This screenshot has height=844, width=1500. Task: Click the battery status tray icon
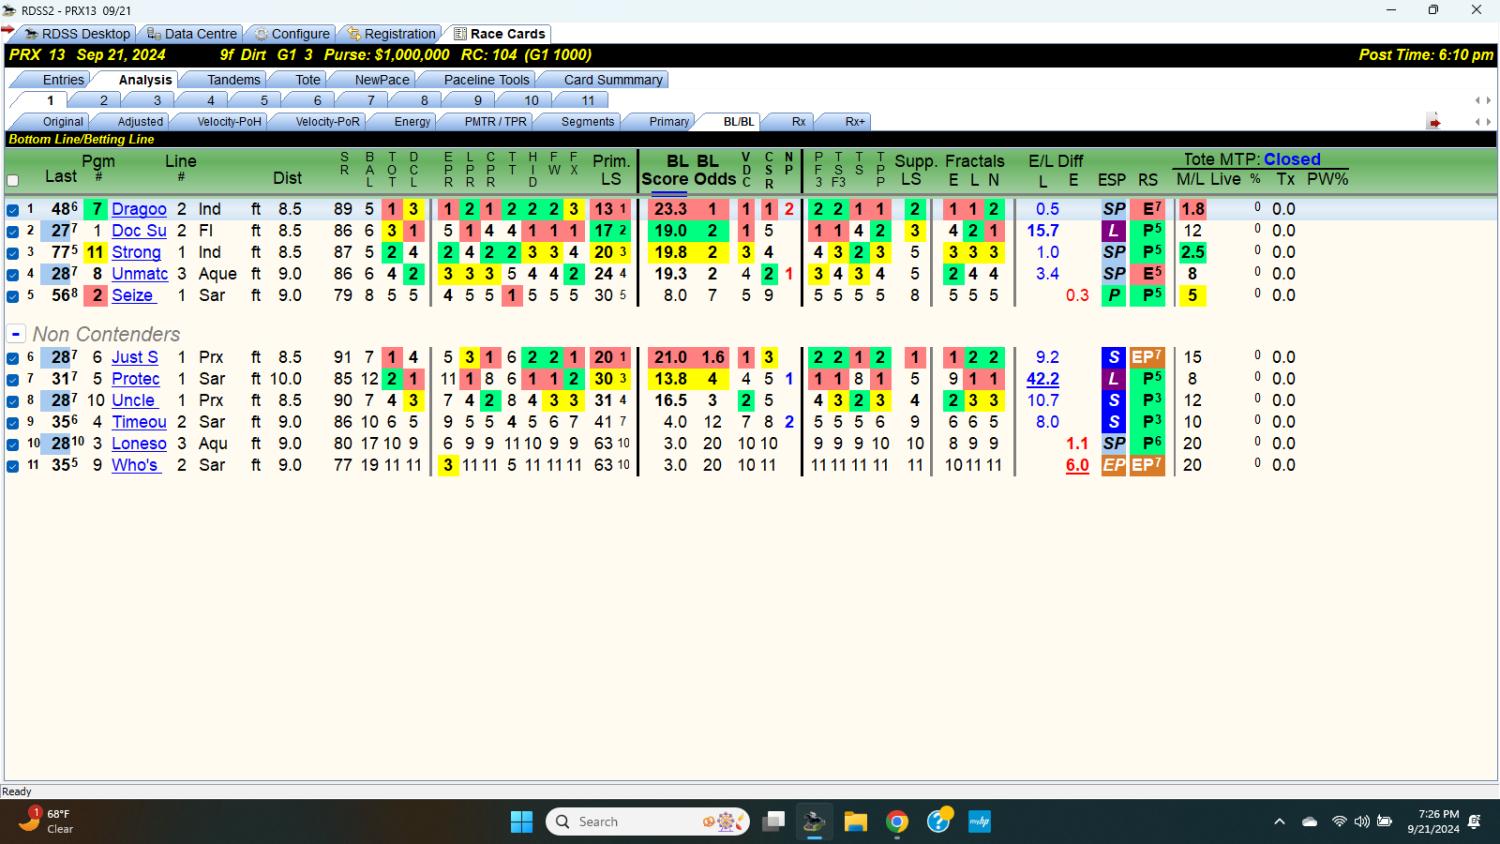pos(1385,822)
